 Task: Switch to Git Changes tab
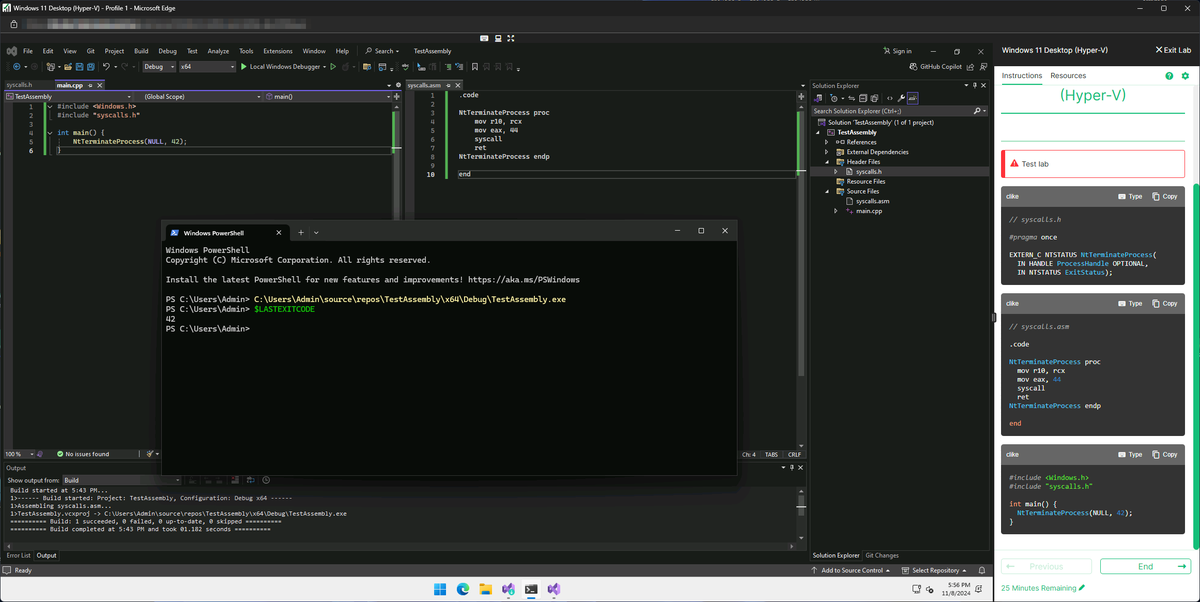click(x=882, y=555)
